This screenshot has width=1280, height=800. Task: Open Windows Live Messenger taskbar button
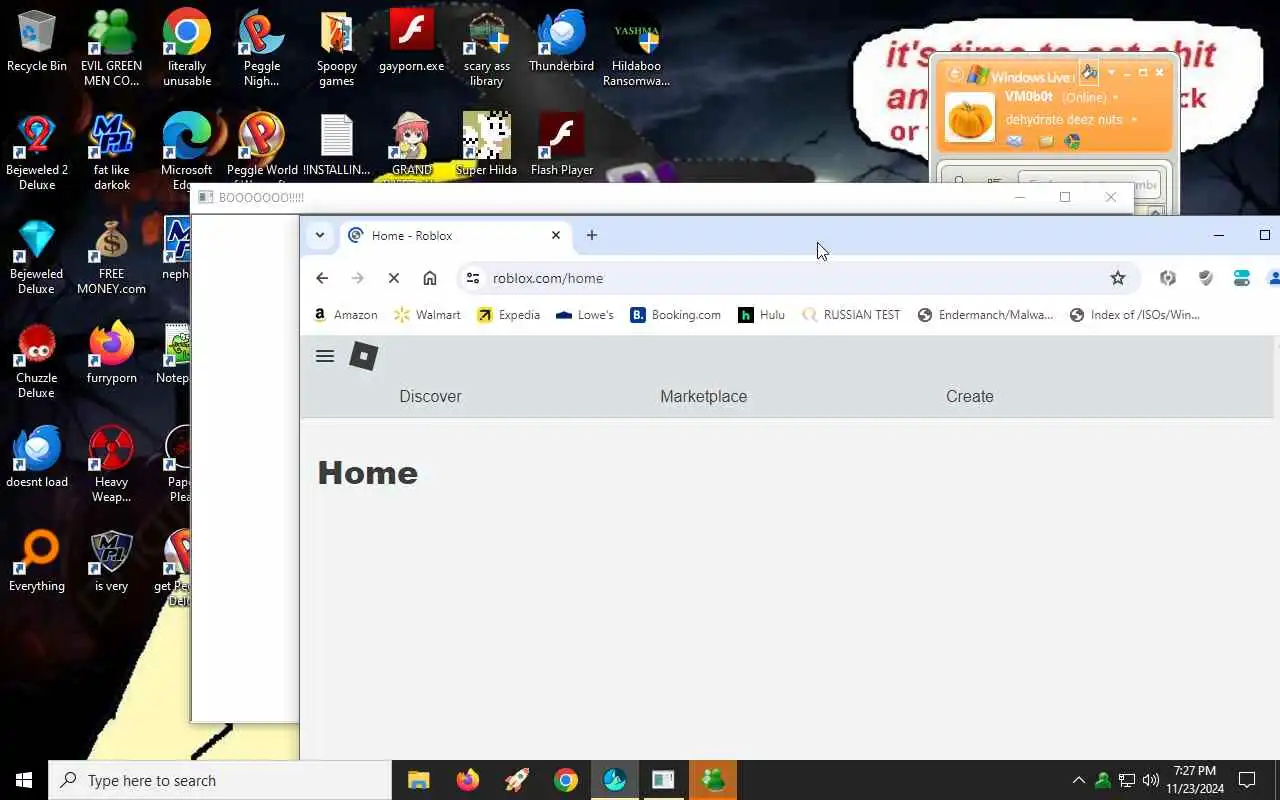[x=712, y=780]
